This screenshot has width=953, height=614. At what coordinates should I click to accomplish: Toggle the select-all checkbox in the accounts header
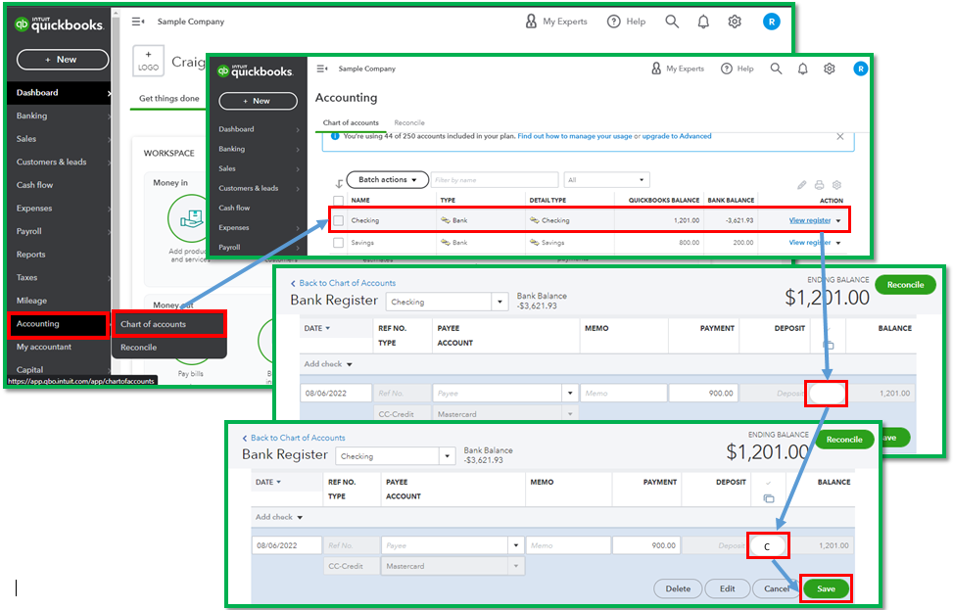click(338, 200)
